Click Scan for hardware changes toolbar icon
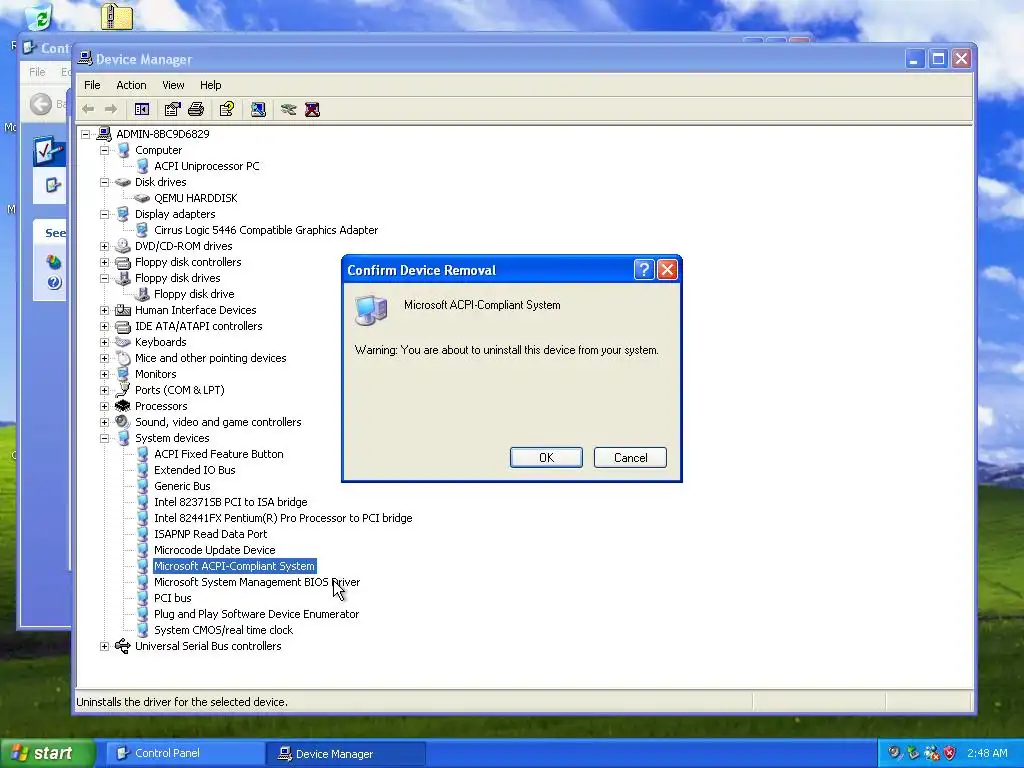1024x768 pixels. click(x=258, y=110)
